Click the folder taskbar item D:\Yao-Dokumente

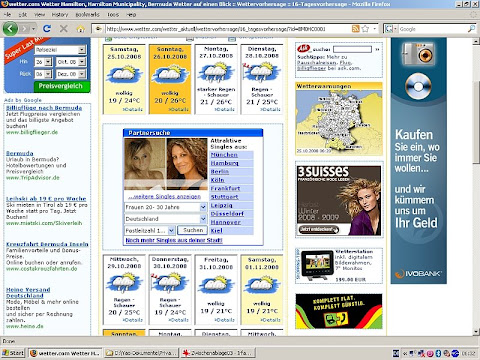pyautogui.click(x=142, y=353)
